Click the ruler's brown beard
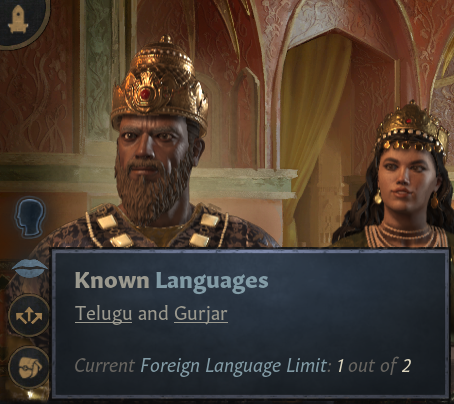454x404 pixels. (x=153, y=189)
